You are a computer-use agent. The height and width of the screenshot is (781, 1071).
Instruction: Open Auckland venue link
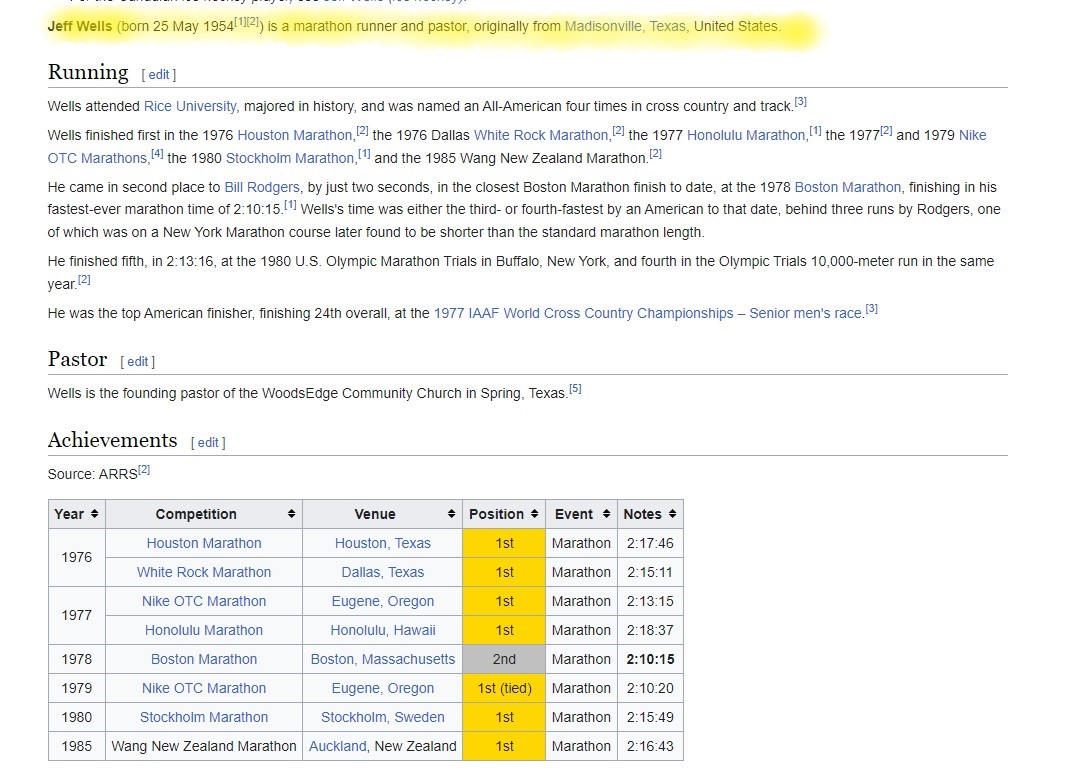click(337, 746)
